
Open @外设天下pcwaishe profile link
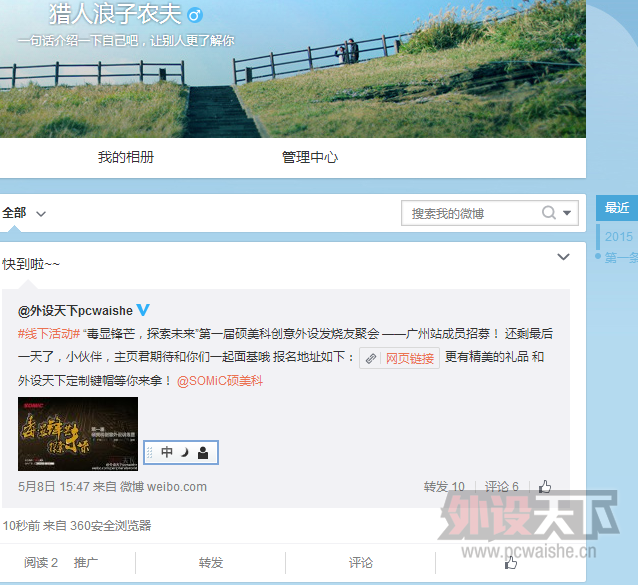[75, 311]
